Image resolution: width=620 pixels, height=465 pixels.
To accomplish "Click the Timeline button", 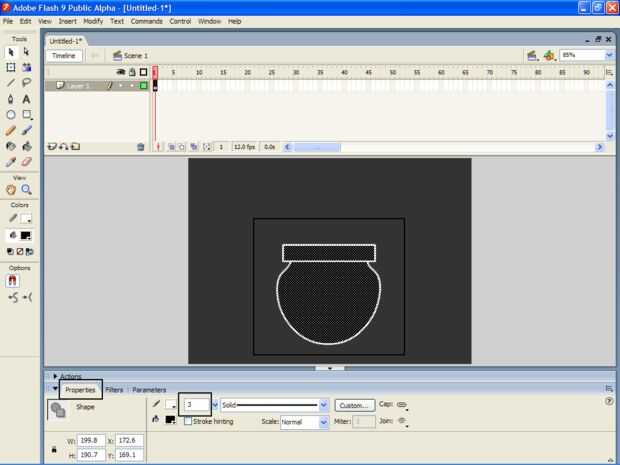I will (64, 56).
